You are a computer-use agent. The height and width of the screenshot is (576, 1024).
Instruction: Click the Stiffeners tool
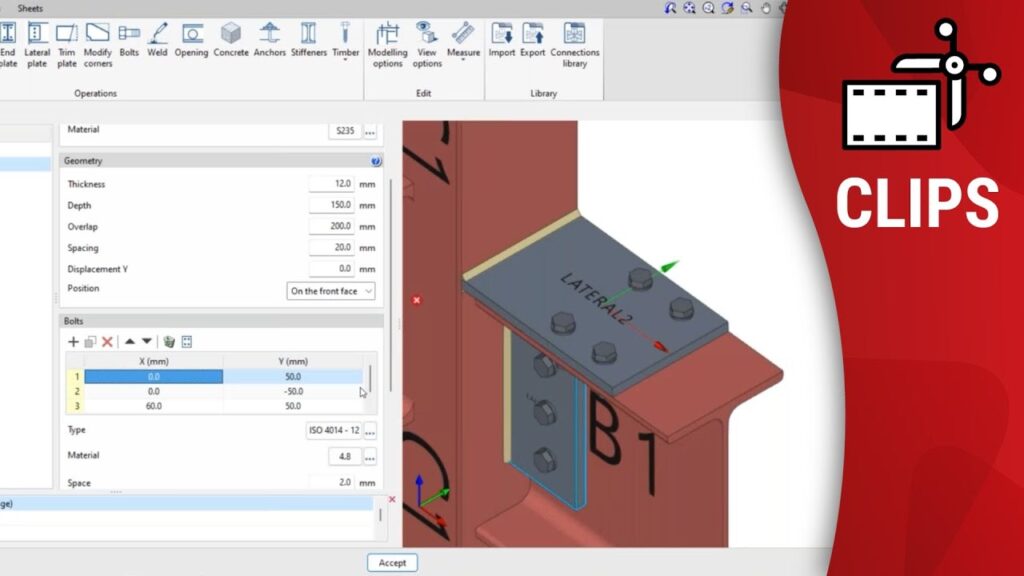309,39
